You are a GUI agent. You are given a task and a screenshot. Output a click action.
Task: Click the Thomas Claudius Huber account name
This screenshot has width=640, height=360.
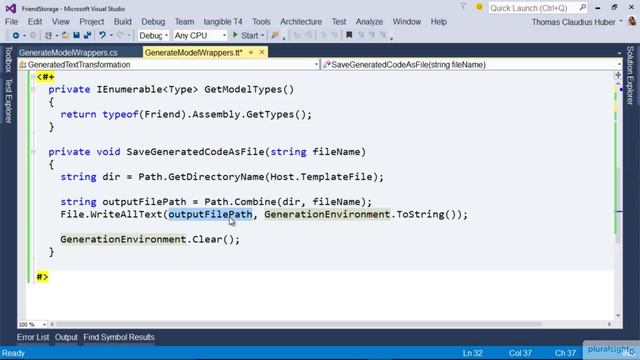click(573, 22)
